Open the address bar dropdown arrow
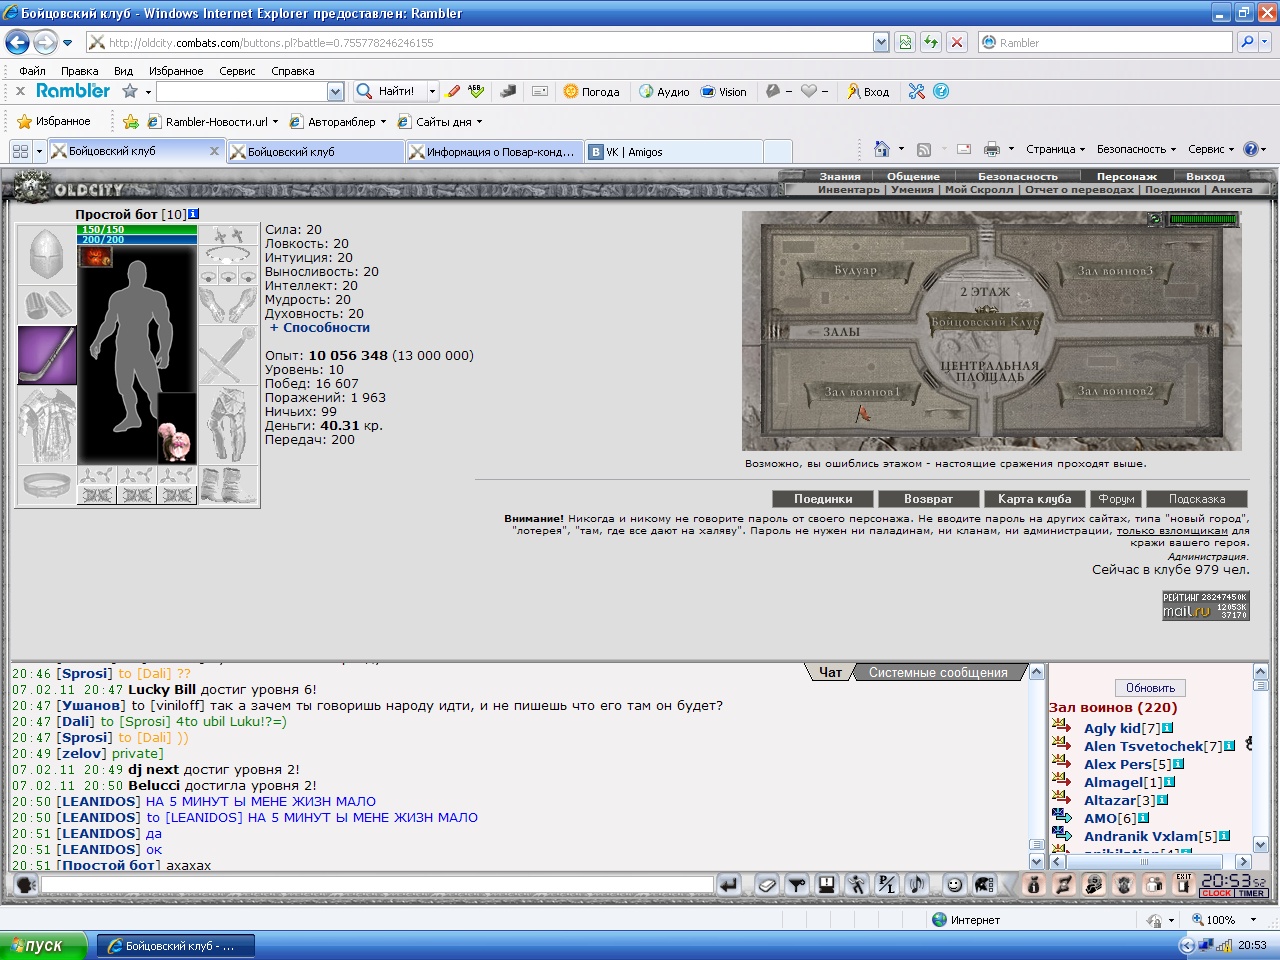 coord(881,42)
